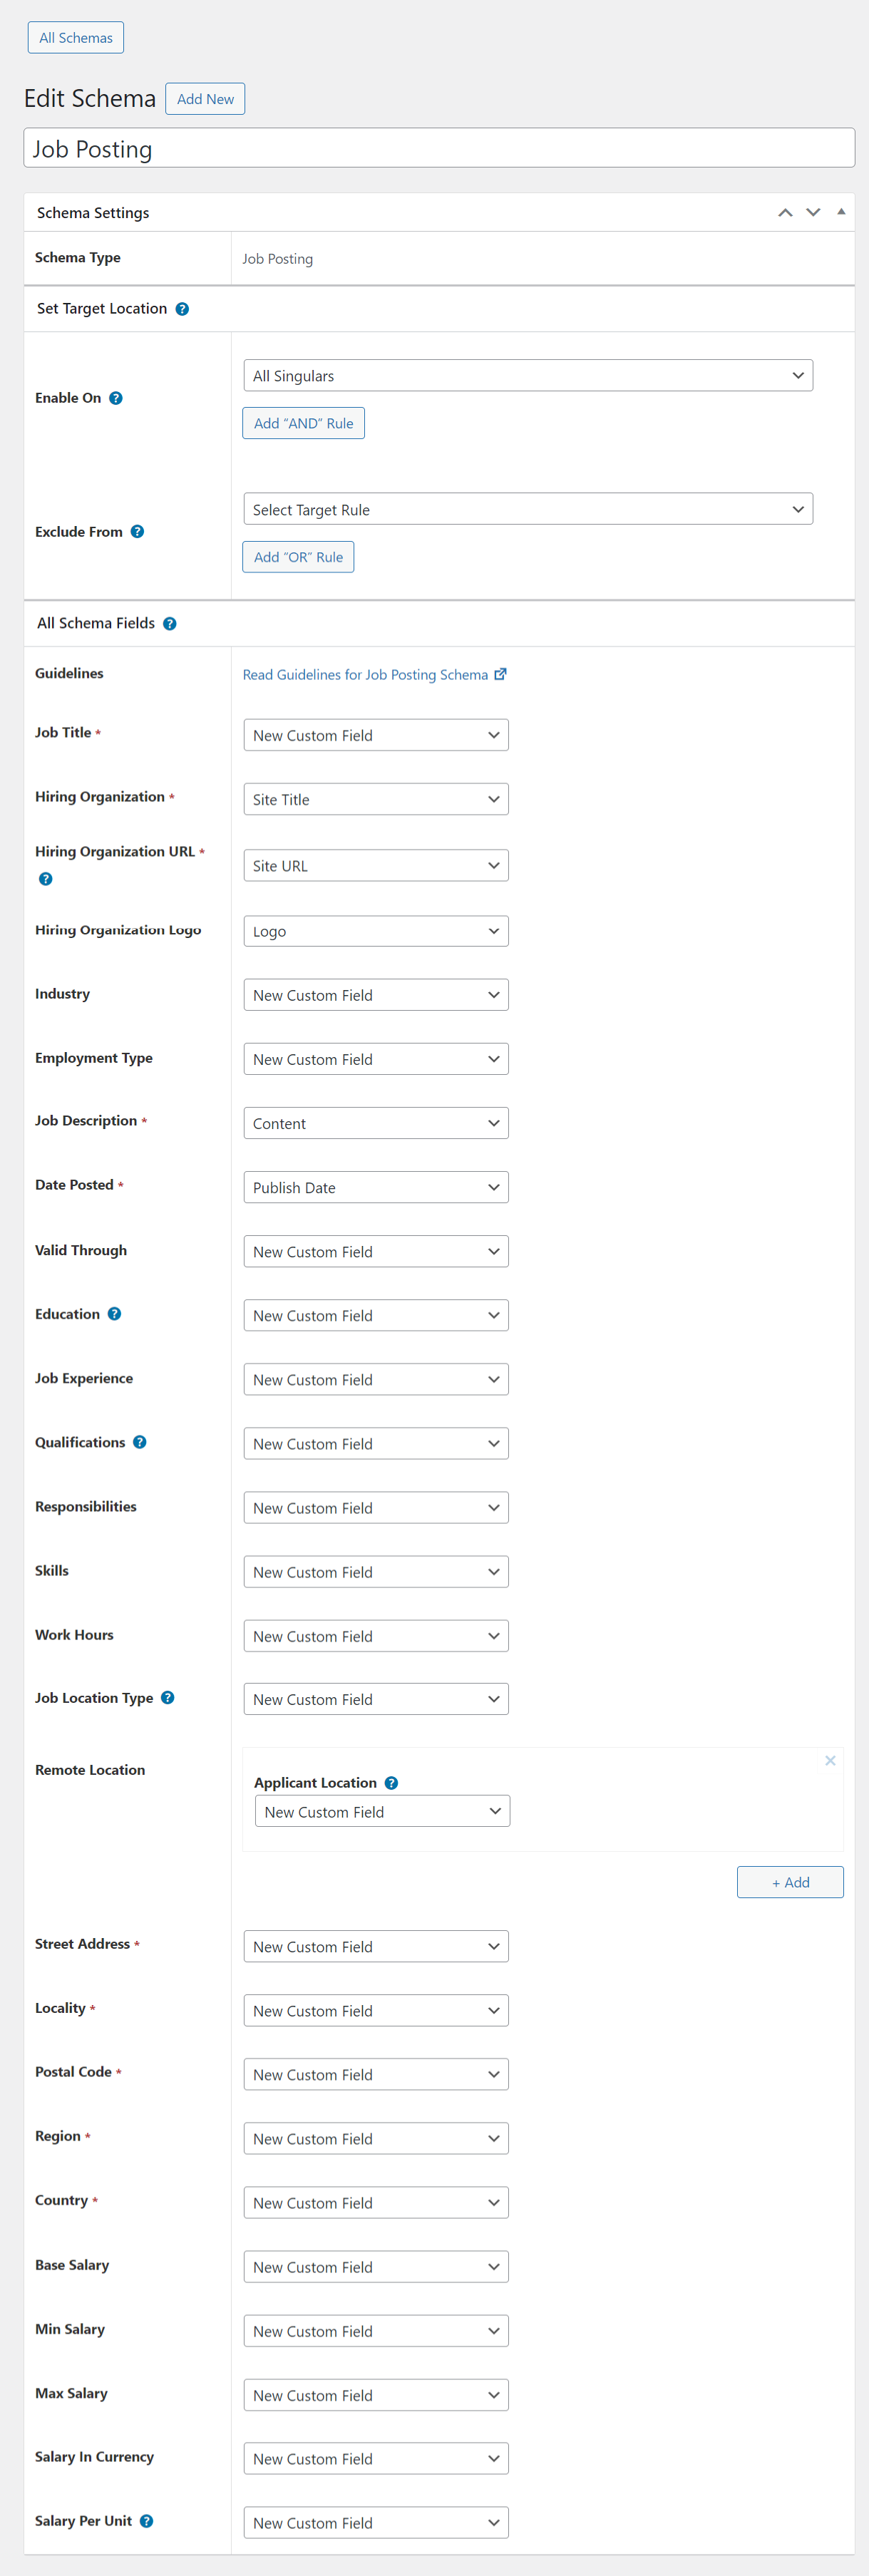Collapse the Schema Settings panel

tap(841, 212)
